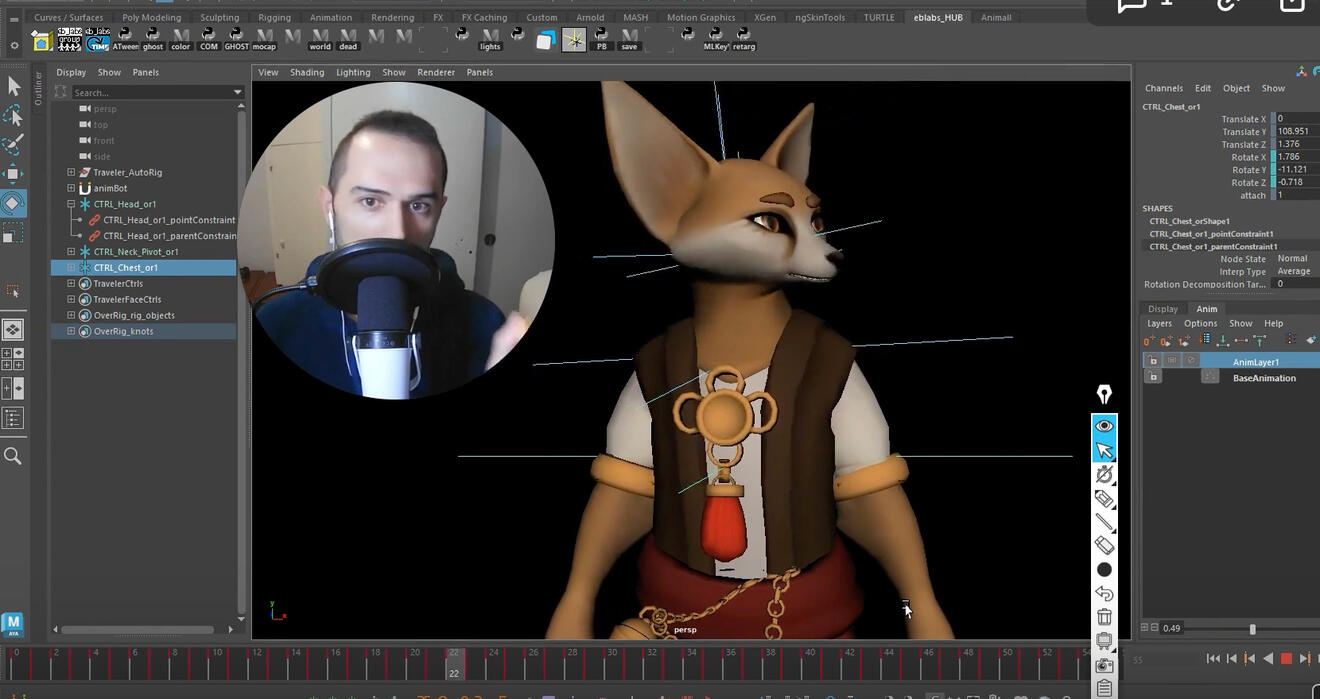1320x699 pixels.
Task: Switch to the Rigging shelf tab
Action: 274,17
